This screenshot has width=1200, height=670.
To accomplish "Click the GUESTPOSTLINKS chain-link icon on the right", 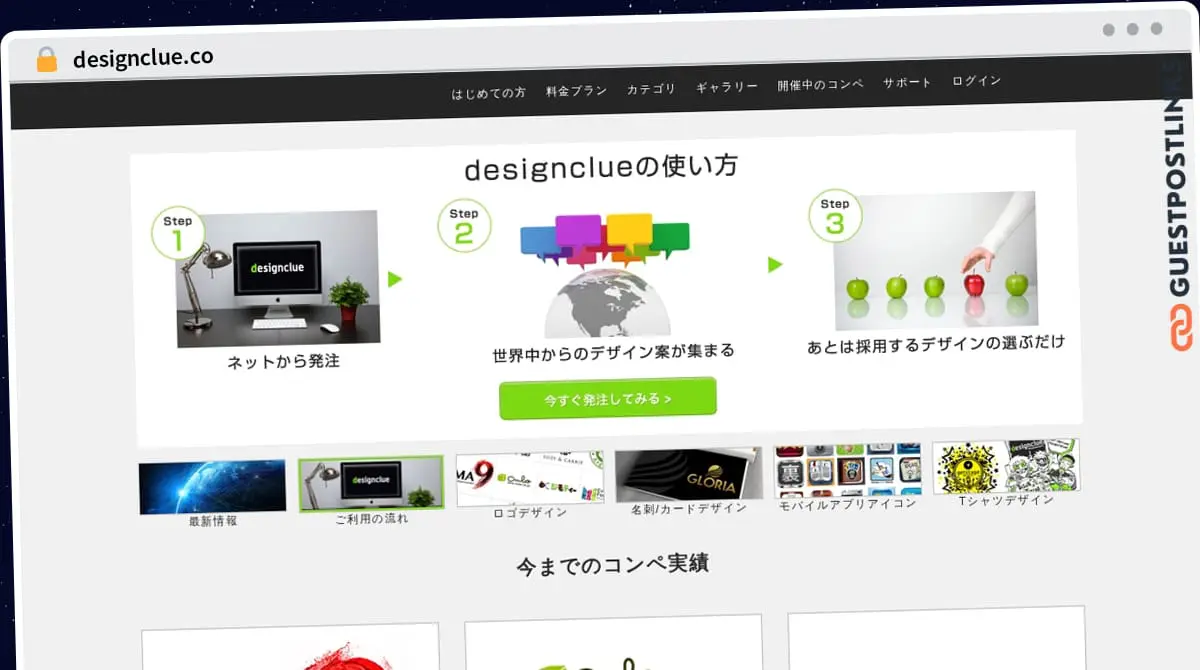I will tap(1182, 324).
